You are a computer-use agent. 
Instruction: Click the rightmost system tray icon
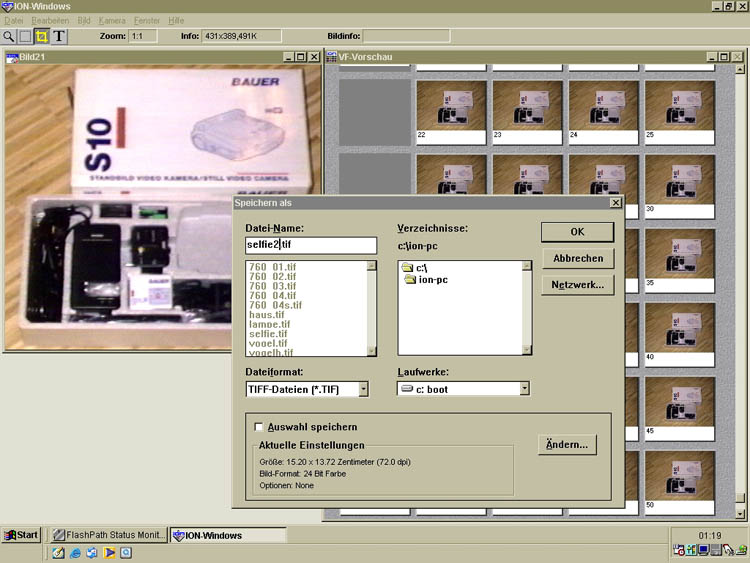[x=741, y=550]
